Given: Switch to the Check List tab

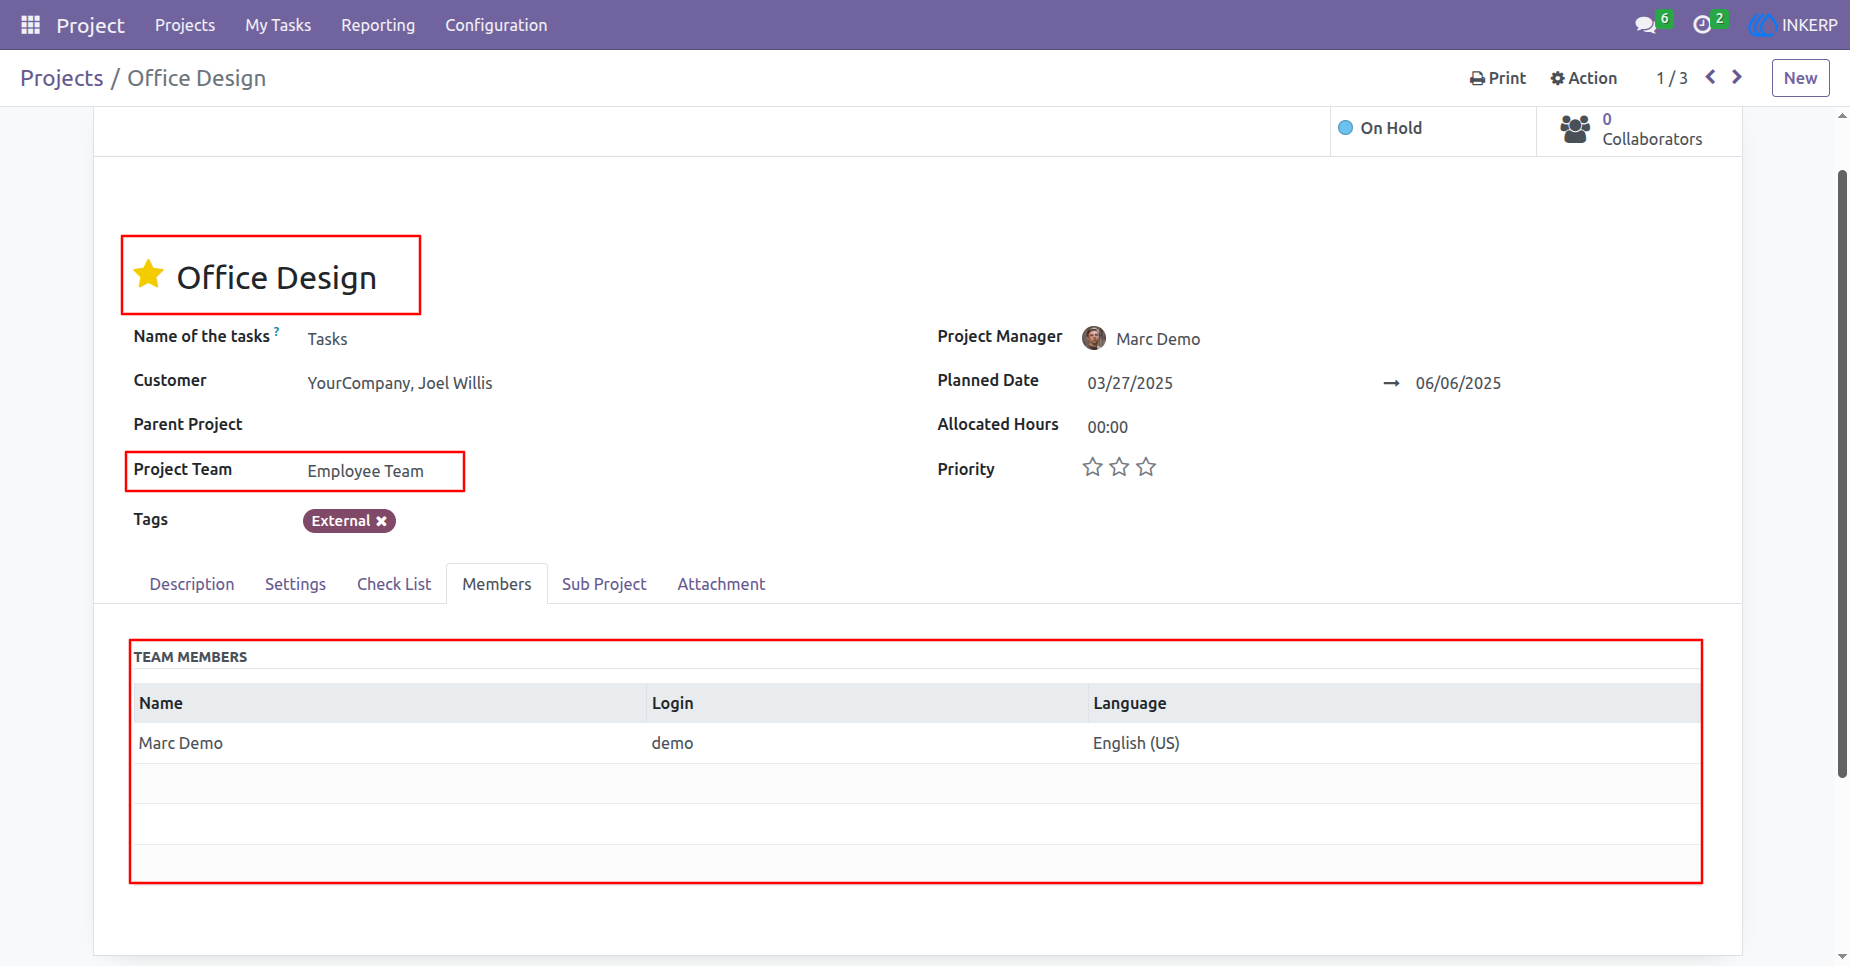Looking at the screenshot, I should point(394,584).
